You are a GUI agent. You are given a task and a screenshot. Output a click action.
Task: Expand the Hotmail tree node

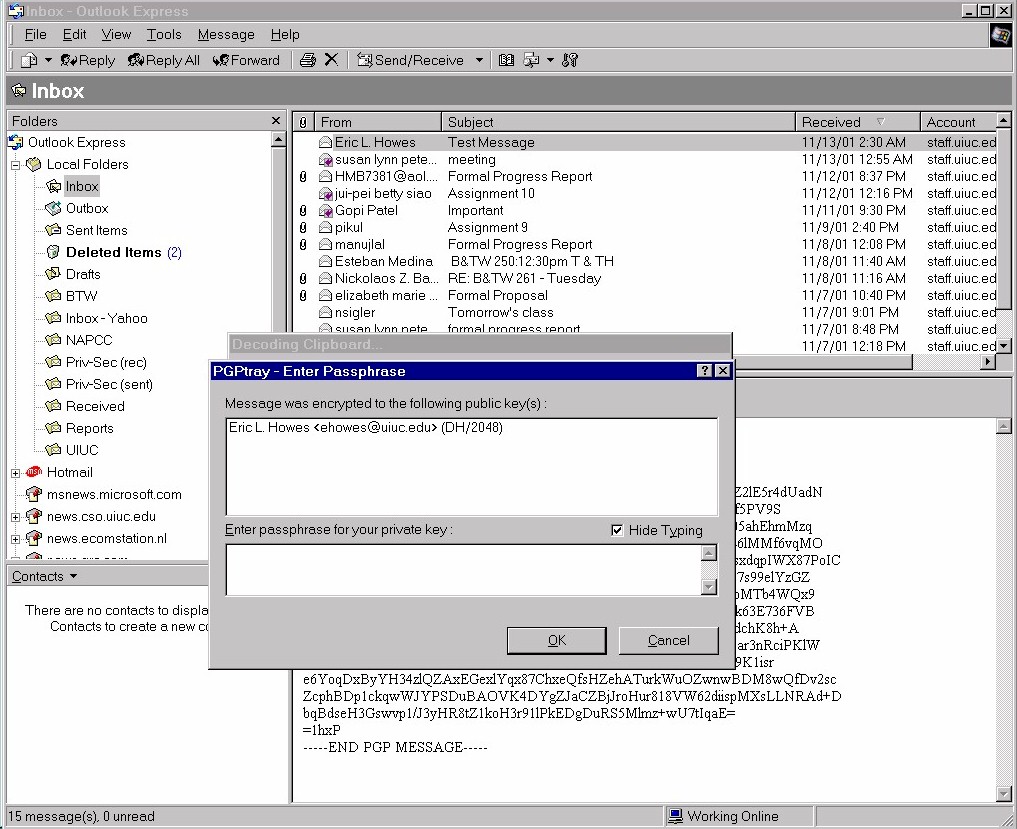(x=16, y=473)
